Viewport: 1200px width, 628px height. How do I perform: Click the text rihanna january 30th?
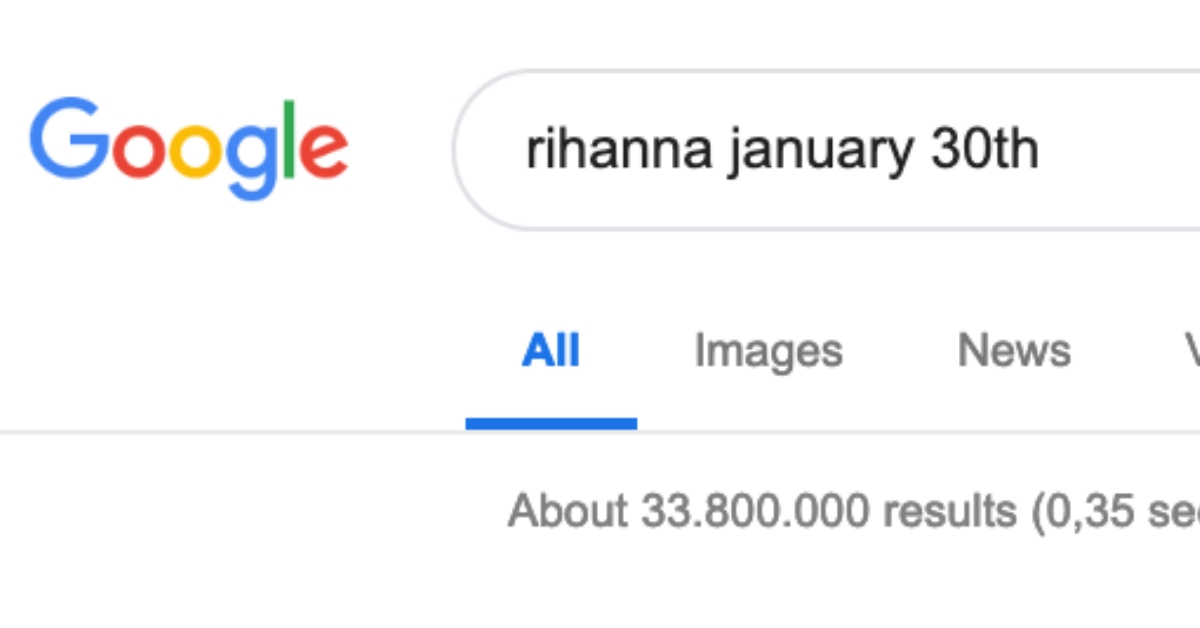tap(782, 148)
